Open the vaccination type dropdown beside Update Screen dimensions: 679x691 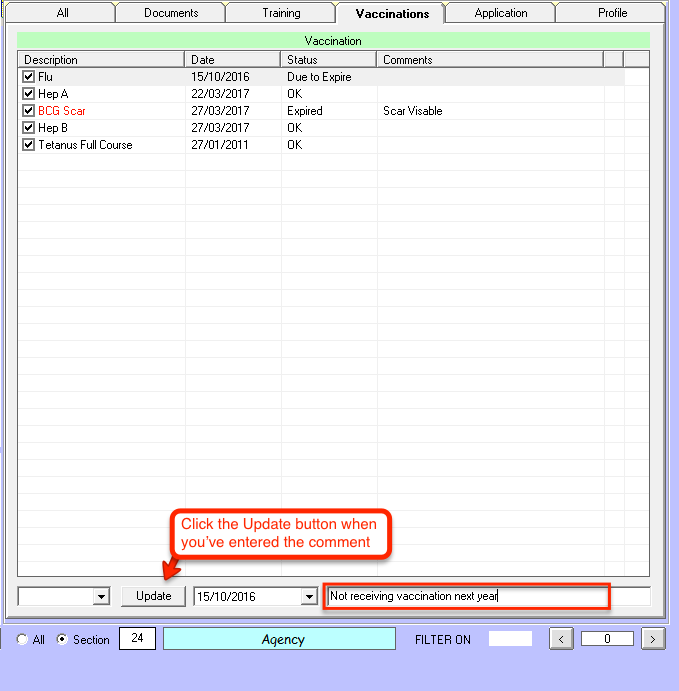pyautogui.click(x=100, y=597)
